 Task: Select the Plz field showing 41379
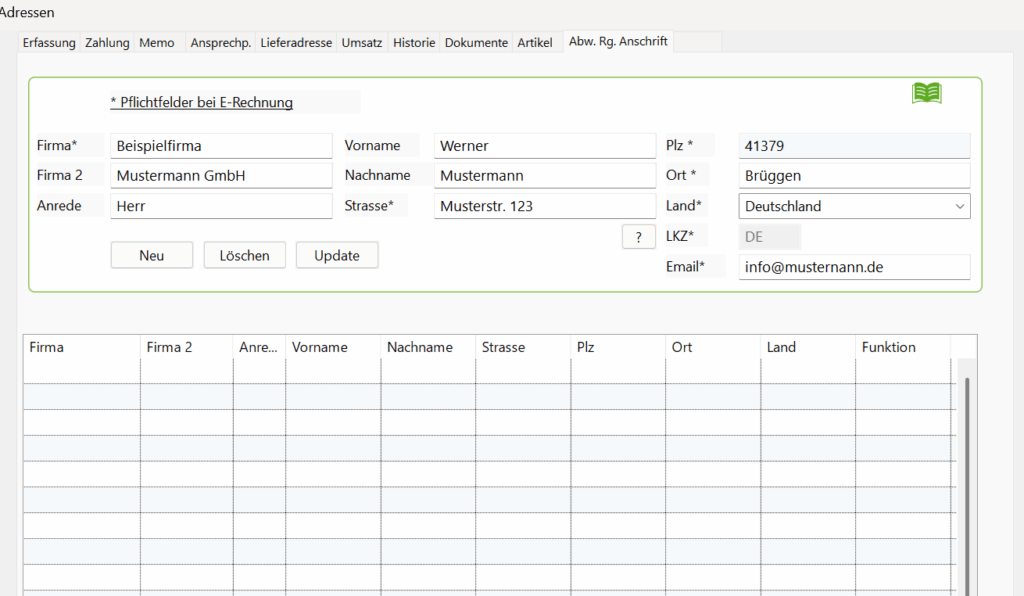854,146
